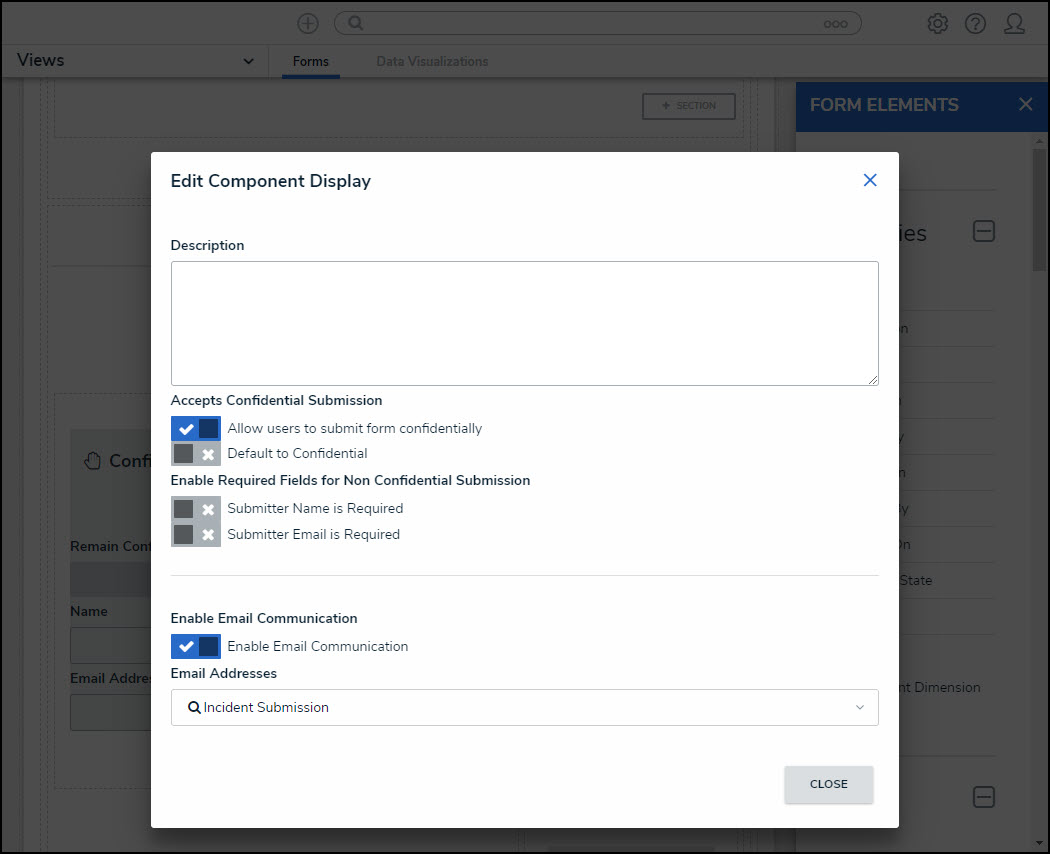Enable Submitter Email is Required toggle

coord(196,534)
